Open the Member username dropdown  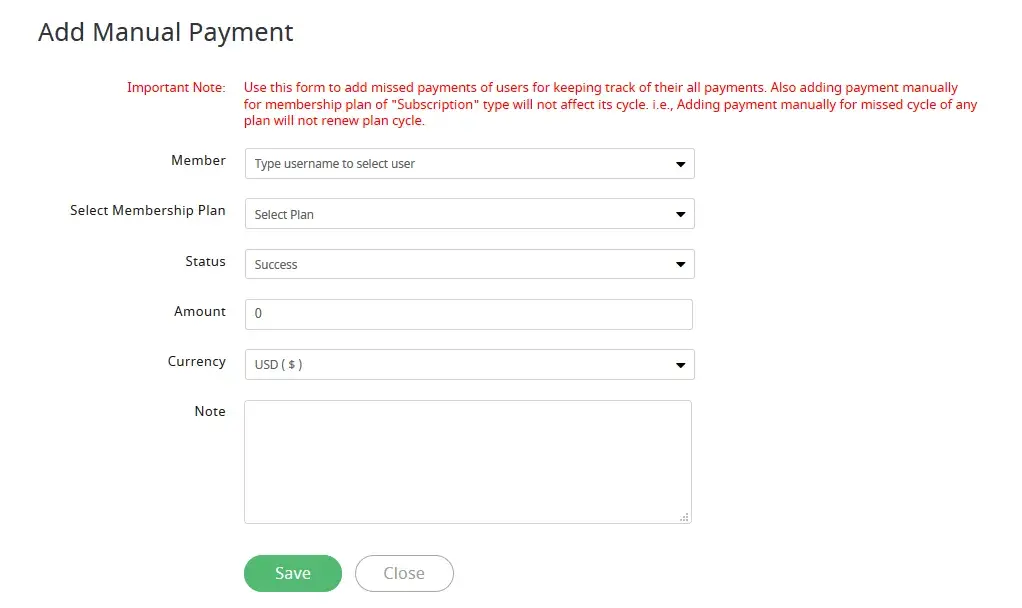(x=460, y=164)
